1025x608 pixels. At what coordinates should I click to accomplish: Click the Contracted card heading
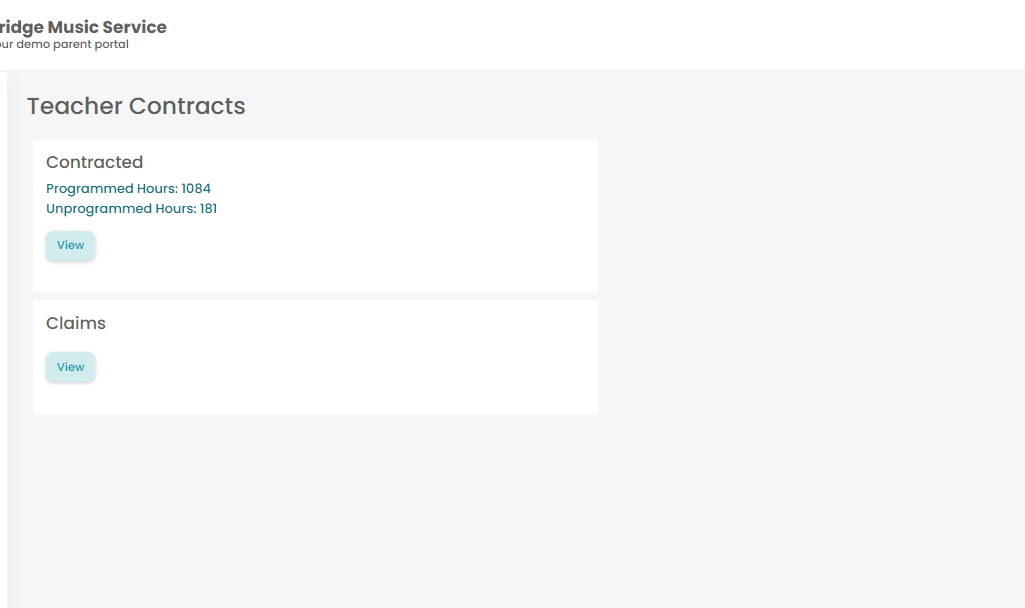[94, 162]
